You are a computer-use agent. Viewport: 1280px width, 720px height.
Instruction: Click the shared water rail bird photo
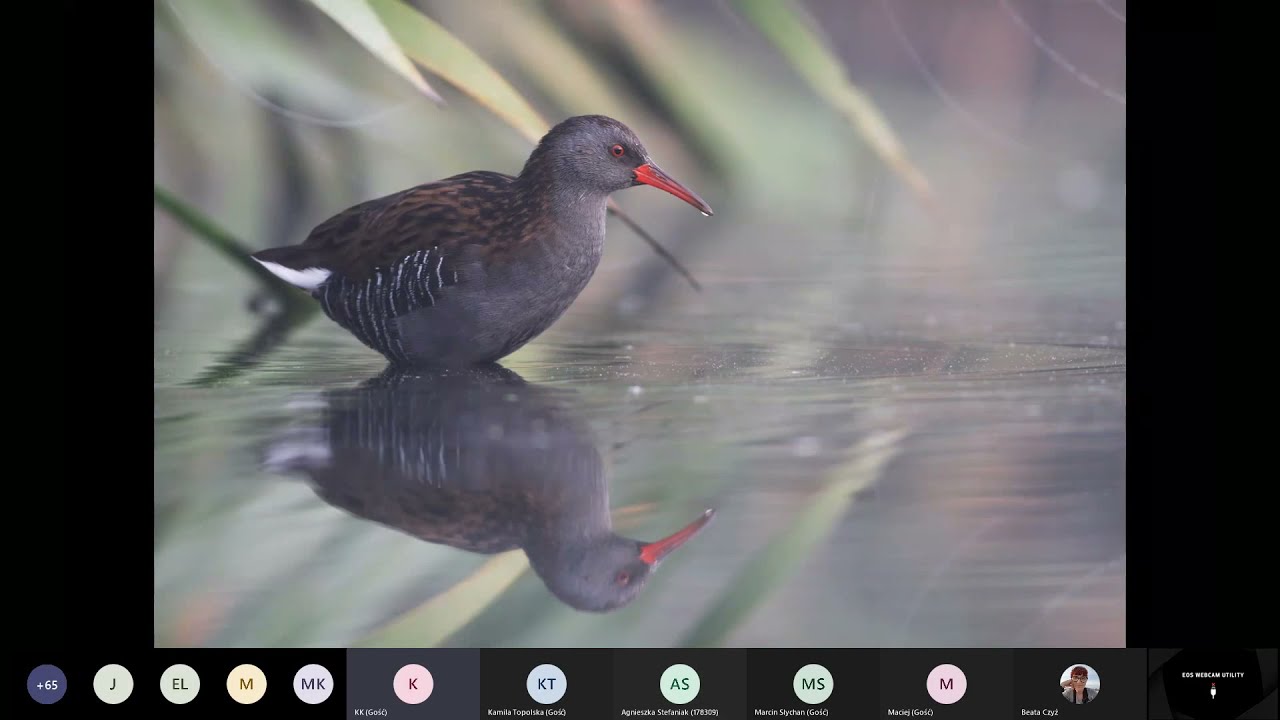(640, 323)
